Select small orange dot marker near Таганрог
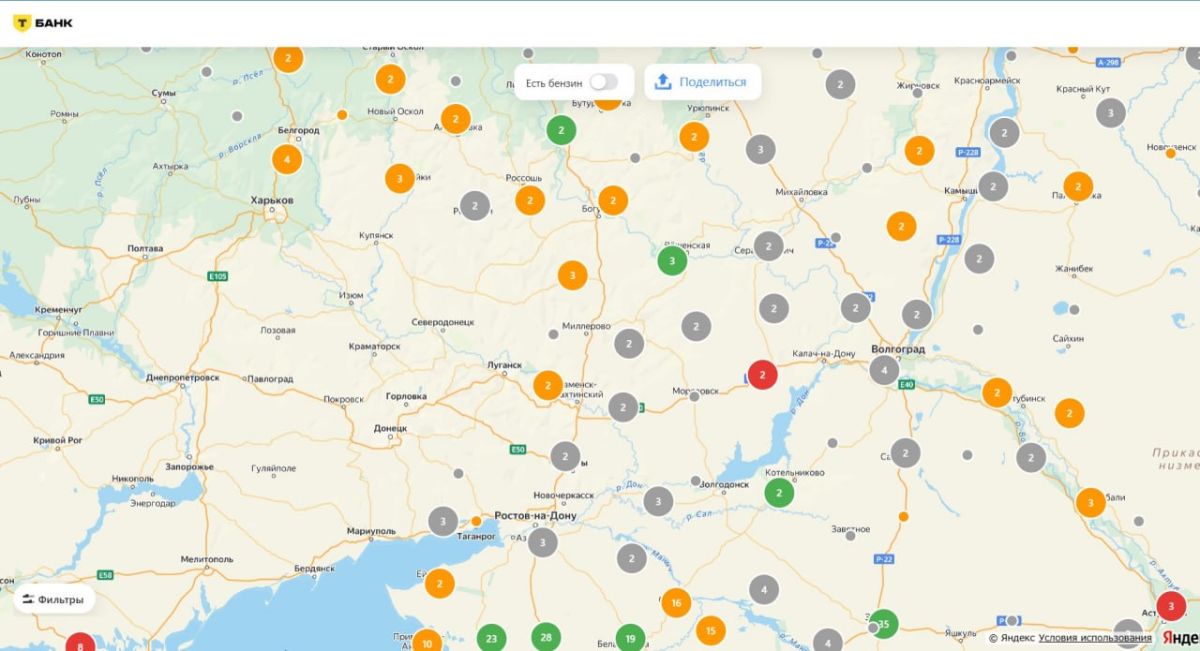1200x651 pixels. (x=476, y=521)
